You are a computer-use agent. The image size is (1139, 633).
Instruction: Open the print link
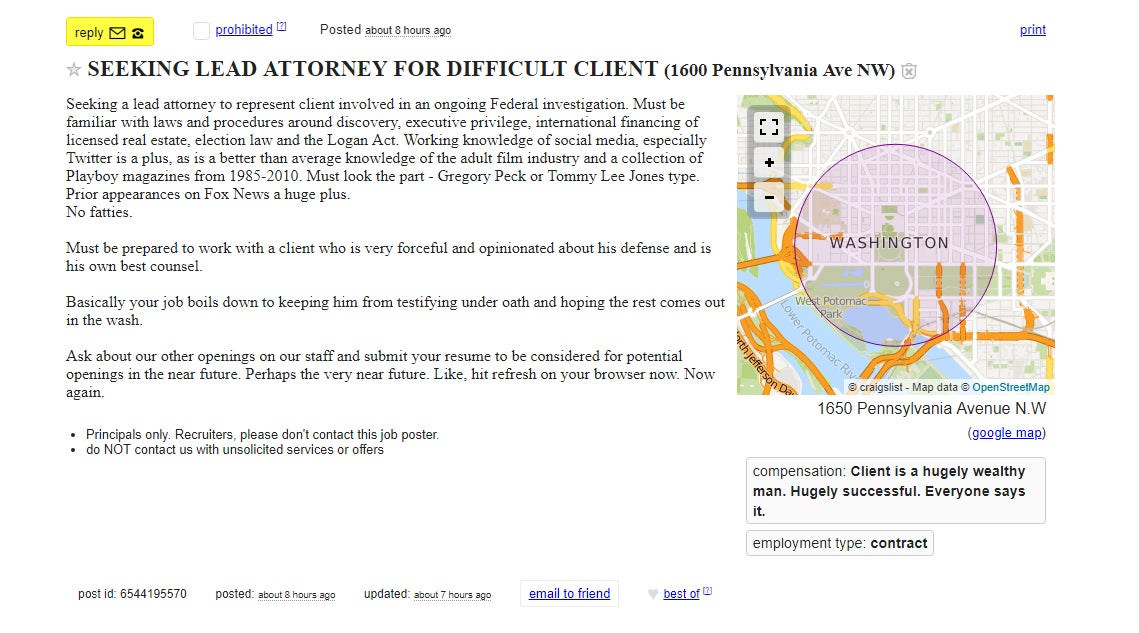coord(1032,30)
